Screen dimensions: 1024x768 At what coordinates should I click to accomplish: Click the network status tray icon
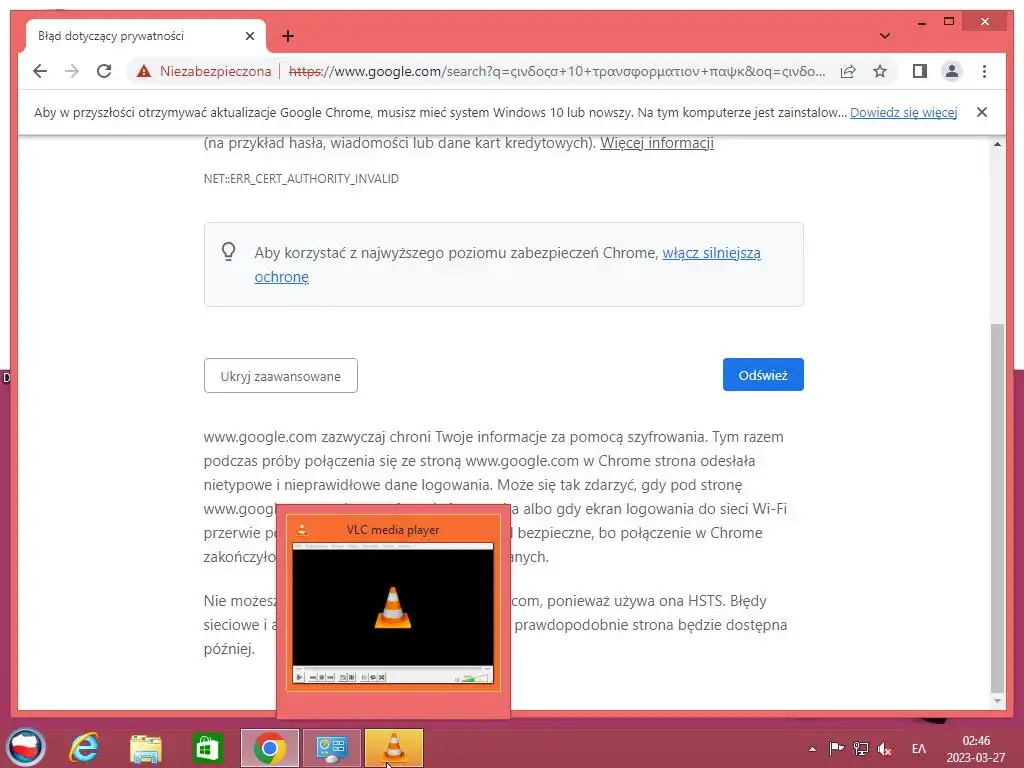[x=861, y=748]
